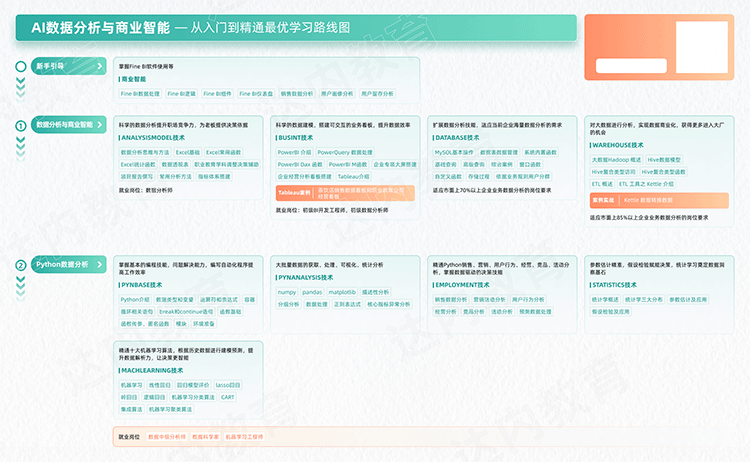Click the pandas tag
Viewport: 750px width, 462px height.
[x=312, y=292]
